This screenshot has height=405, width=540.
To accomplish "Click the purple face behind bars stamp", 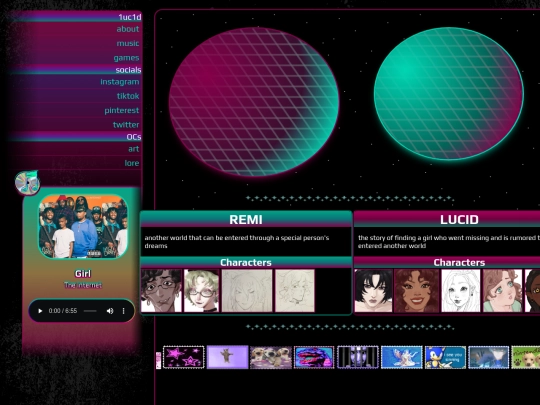I will click(x=358, y=357).
